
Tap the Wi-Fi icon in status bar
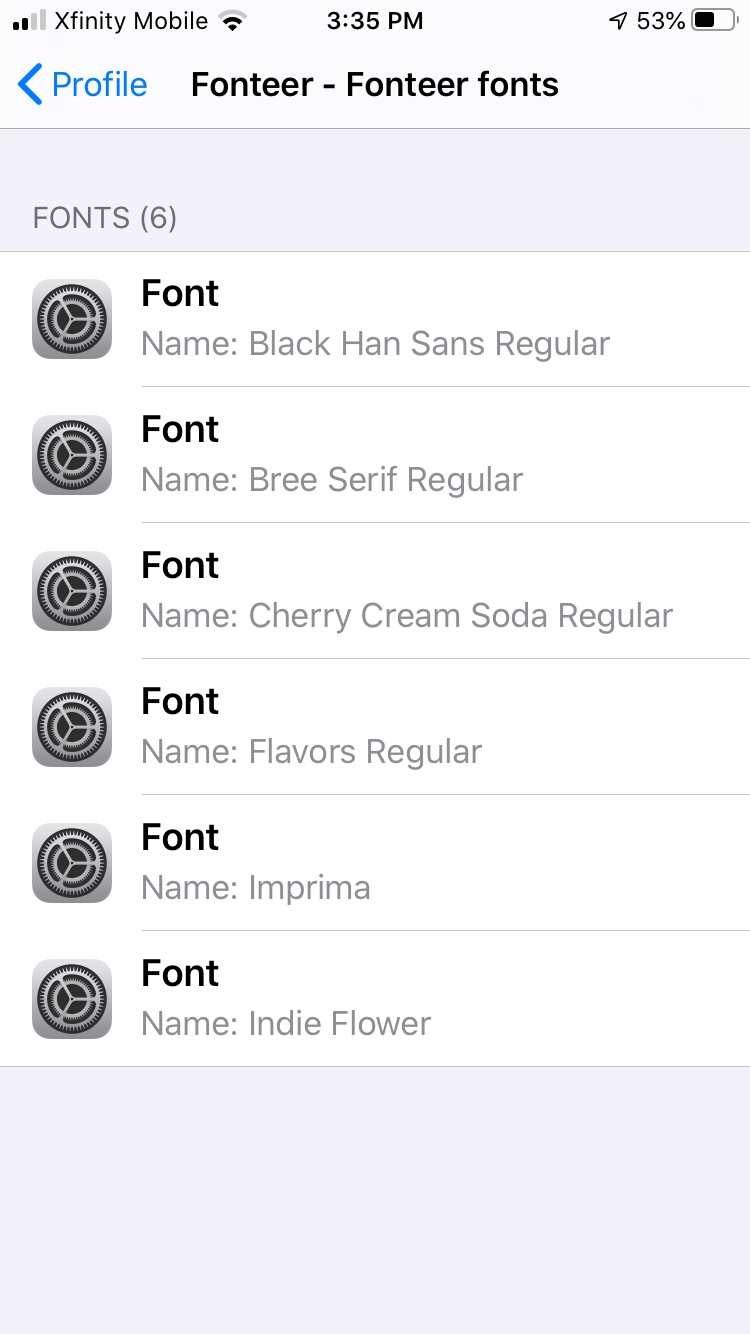233,21
